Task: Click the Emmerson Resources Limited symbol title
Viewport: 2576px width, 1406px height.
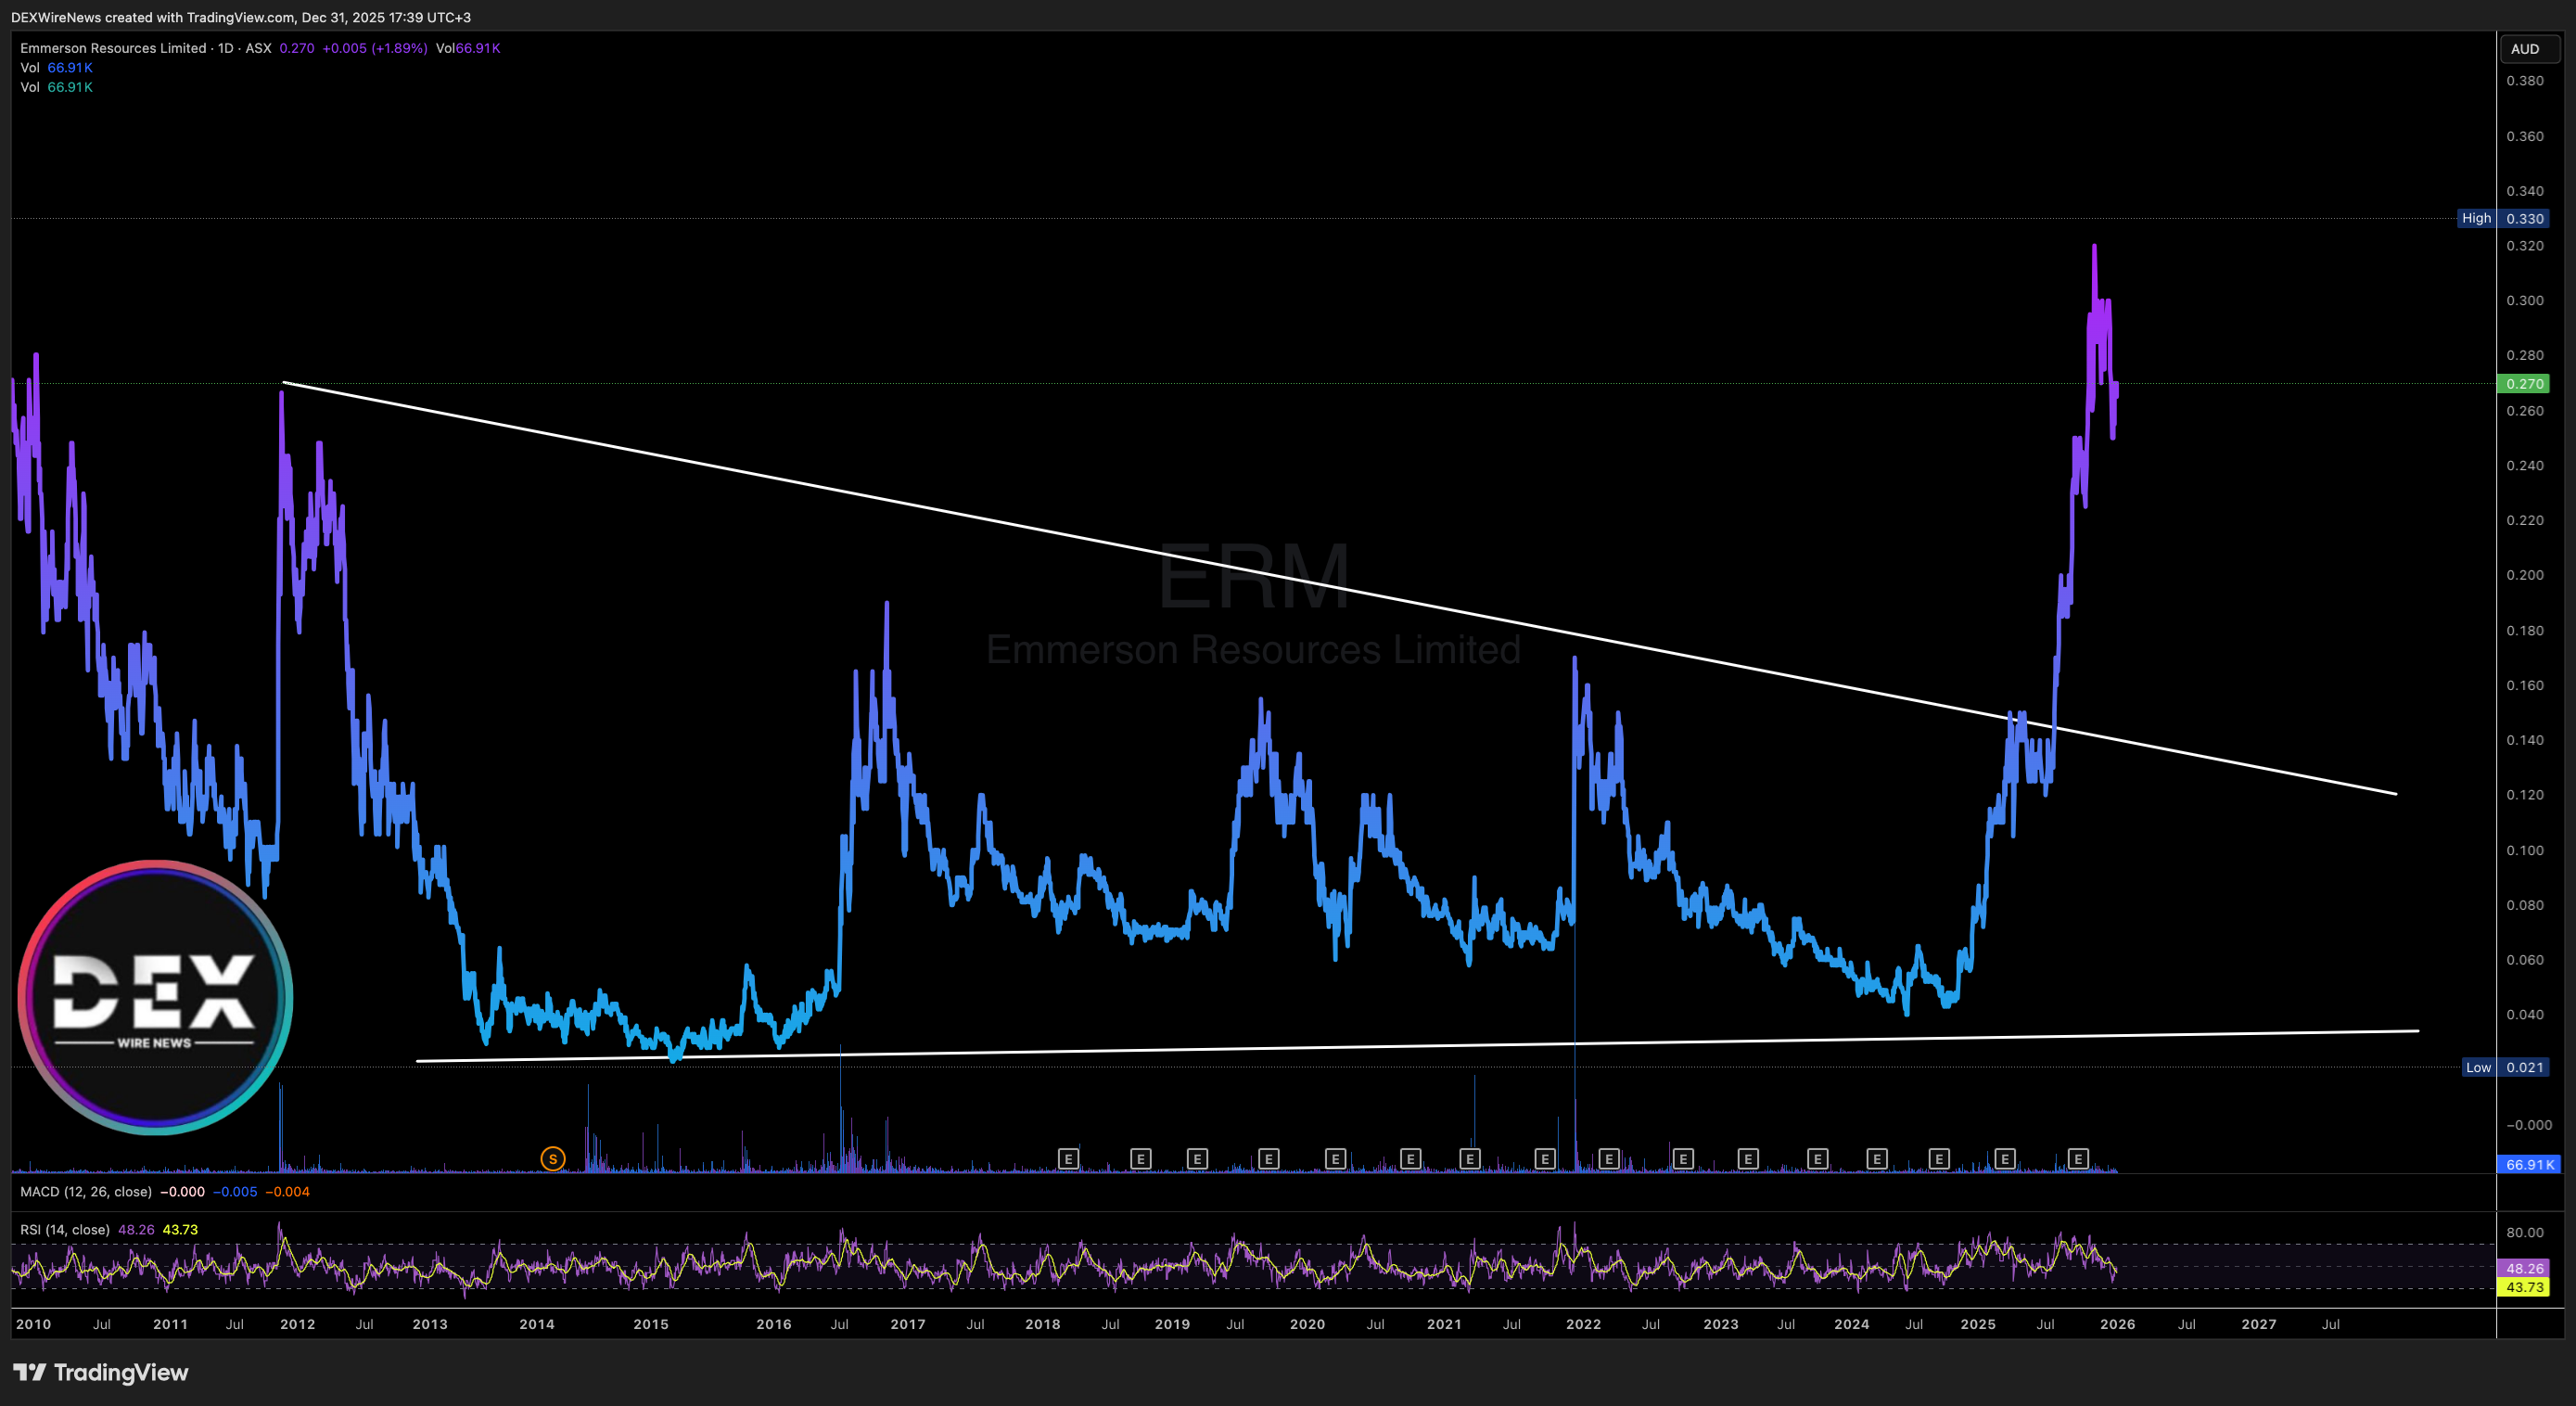Action: coord(112,48)
